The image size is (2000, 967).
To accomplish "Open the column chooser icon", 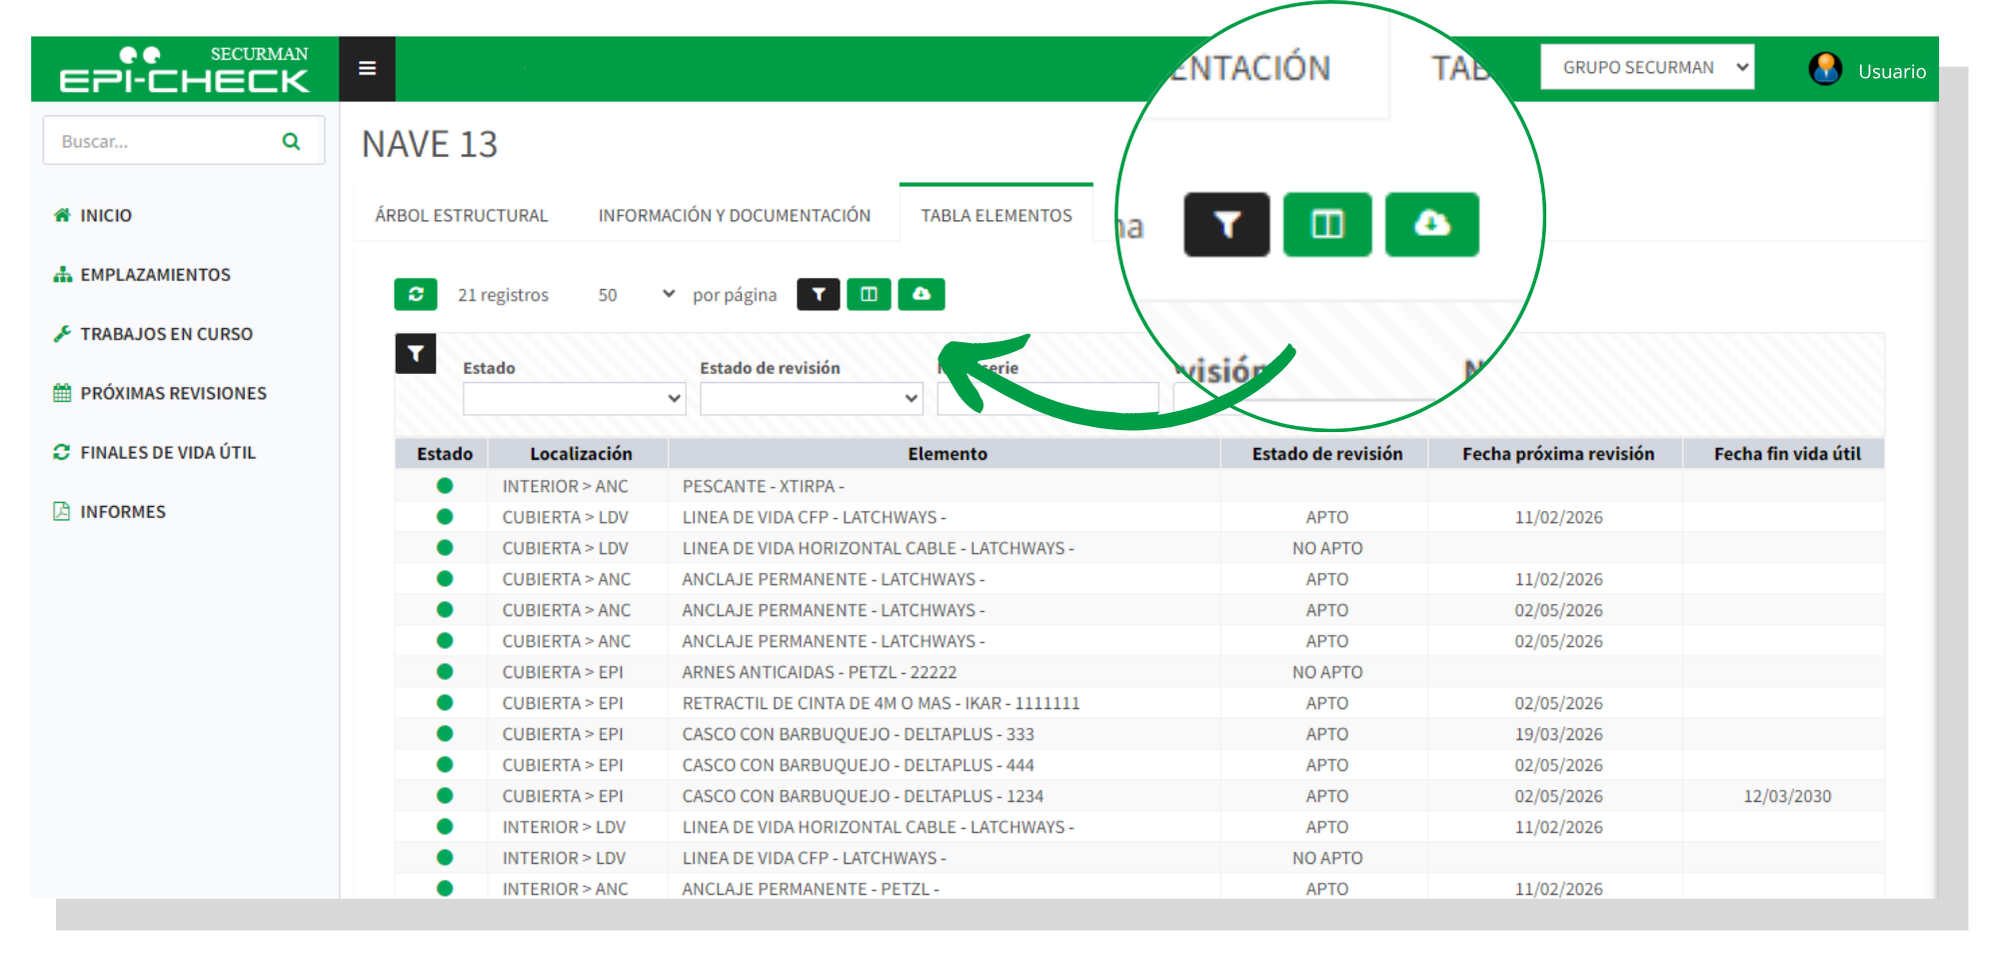I will pyautogui.click(x=869, y=294).
